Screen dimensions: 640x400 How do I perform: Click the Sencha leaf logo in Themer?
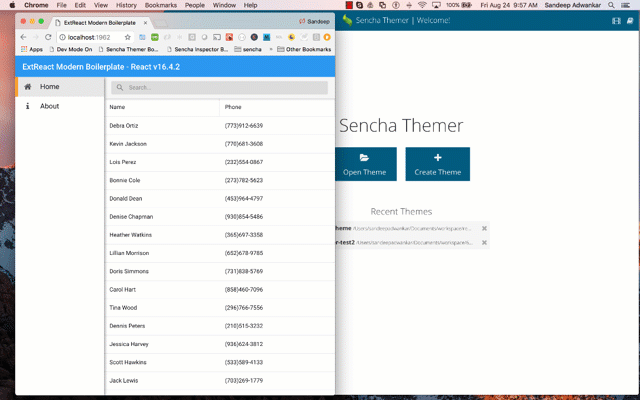tap(347, 20)
